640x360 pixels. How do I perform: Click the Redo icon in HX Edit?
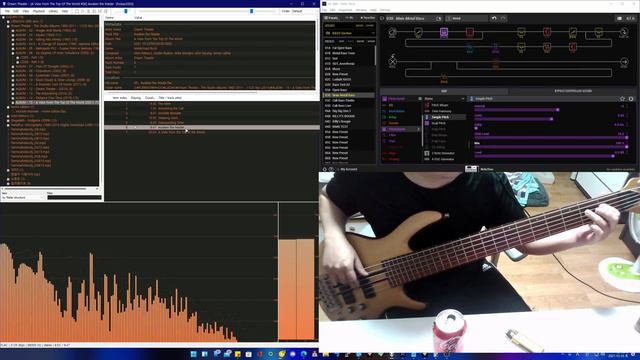coord(503,18)
